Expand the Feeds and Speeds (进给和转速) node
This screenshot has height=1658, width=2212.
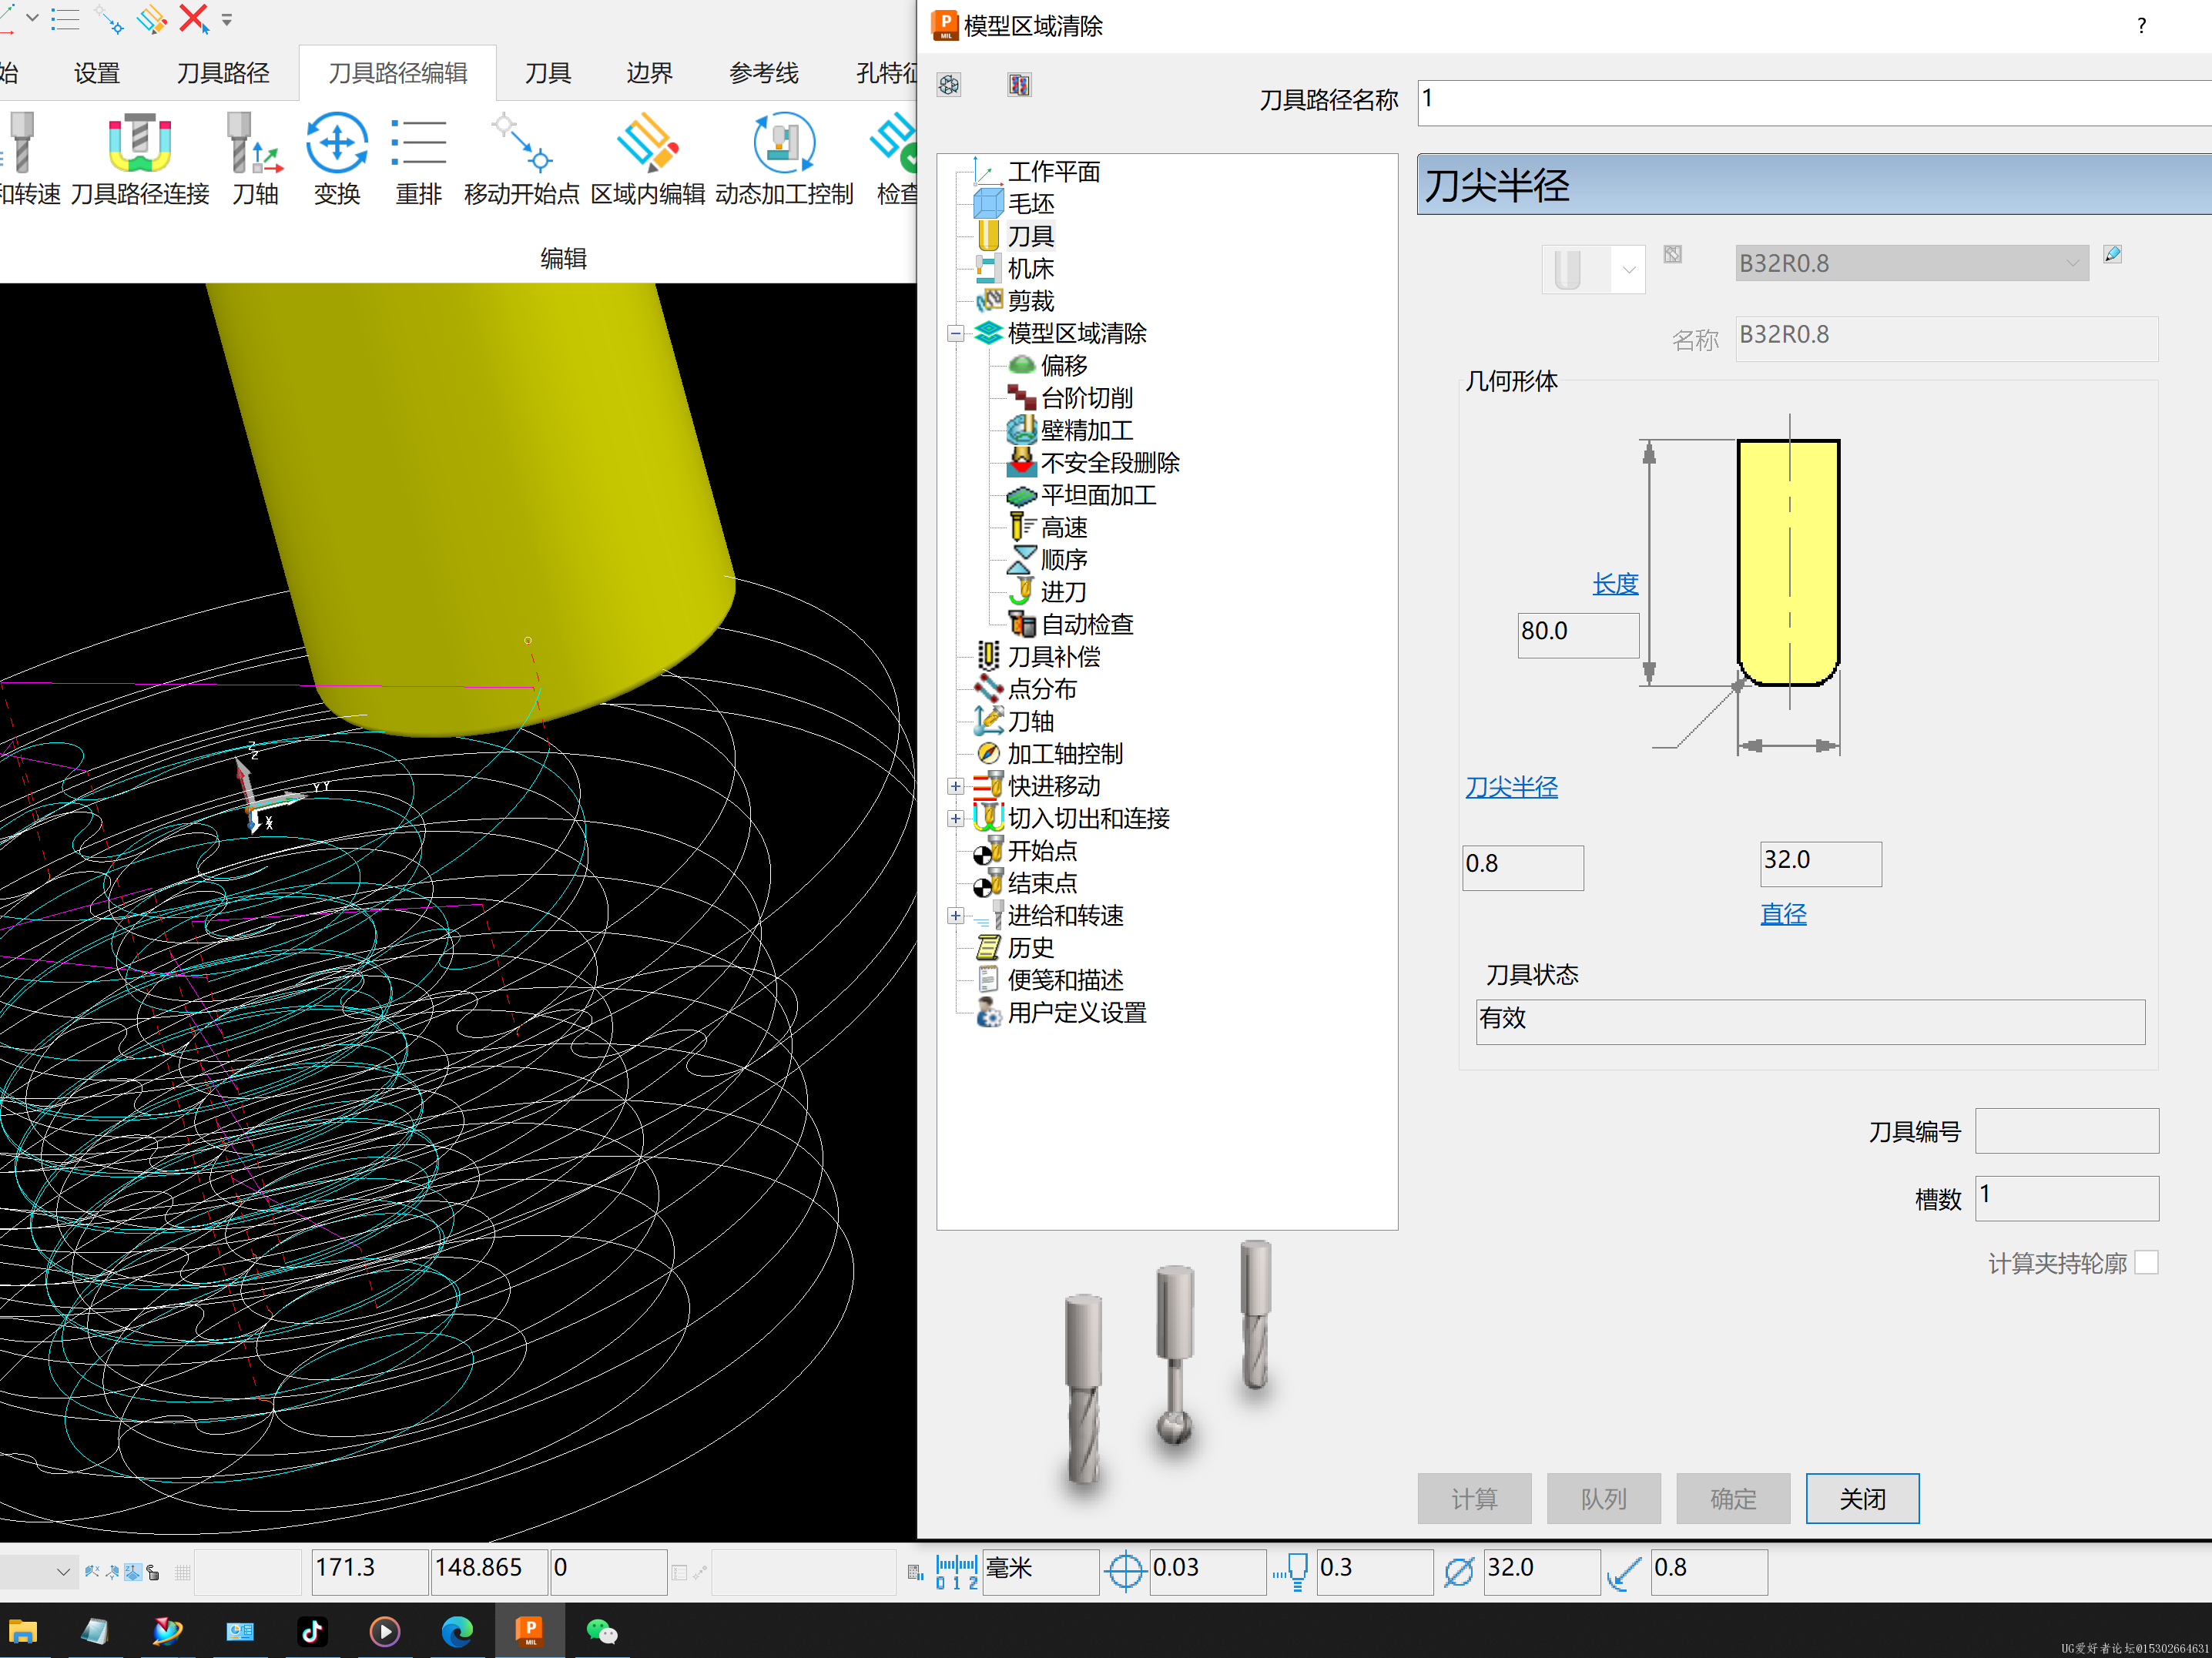click(x=956, y=916)
